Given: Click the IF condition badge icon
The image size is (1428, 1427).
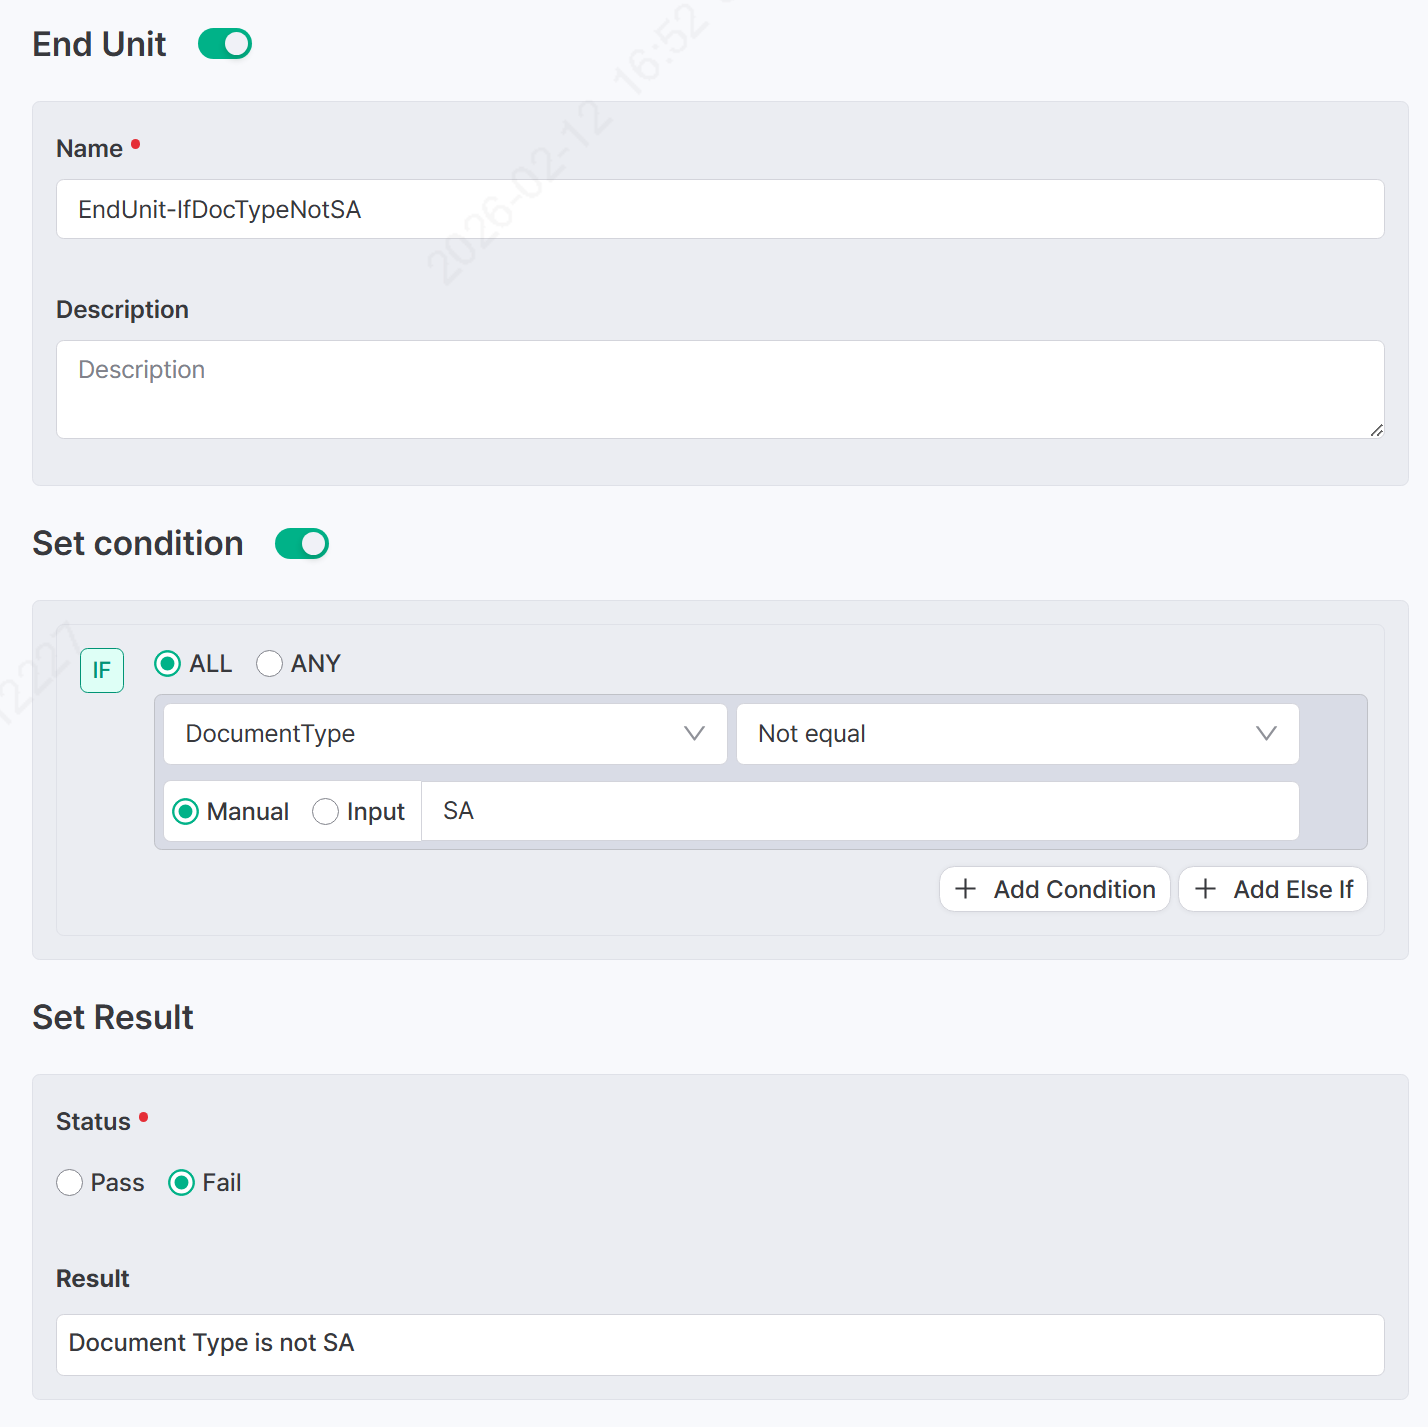Looking at the screenshot, I should 102,670.
